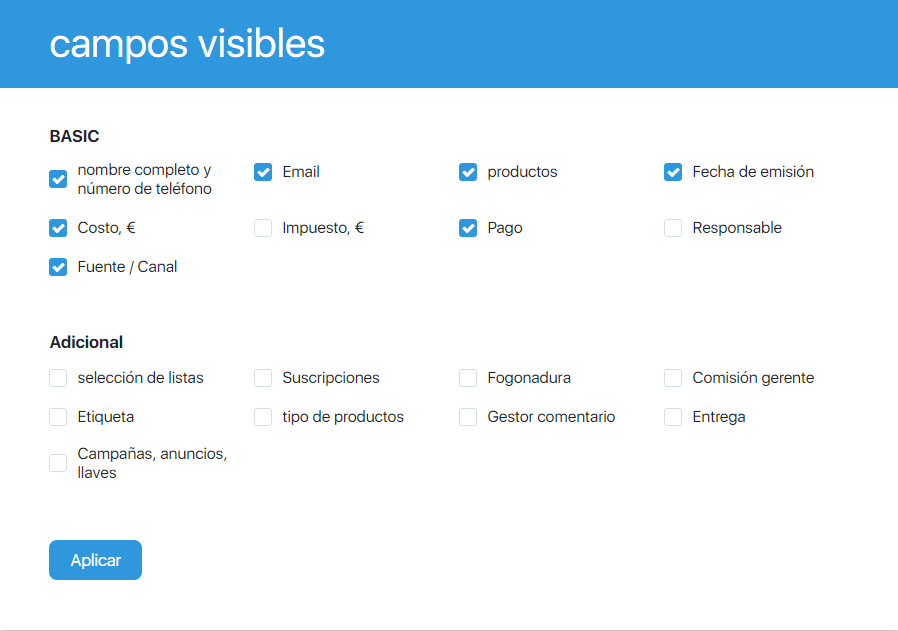Click the campos visibles header title
Screen dimensions: 898x631
tap(187, 44)
